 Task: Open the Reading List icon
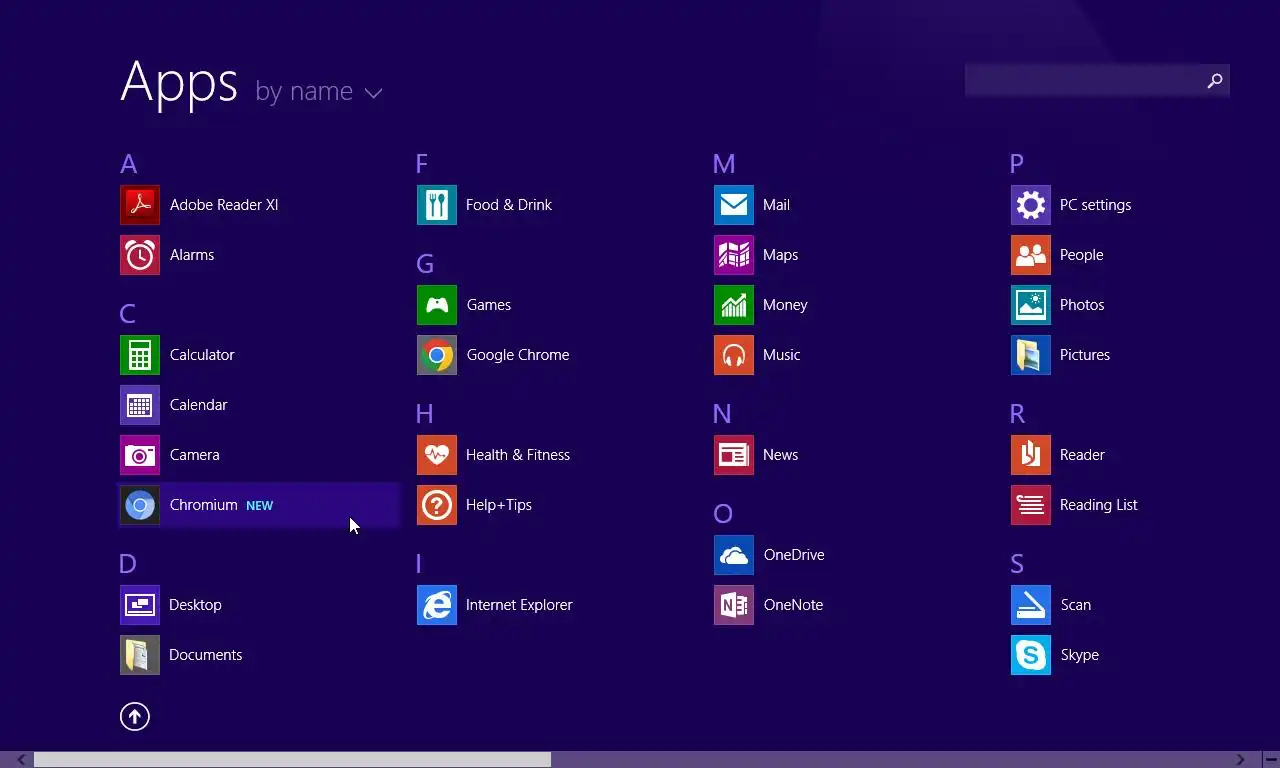pos(1031,505)
